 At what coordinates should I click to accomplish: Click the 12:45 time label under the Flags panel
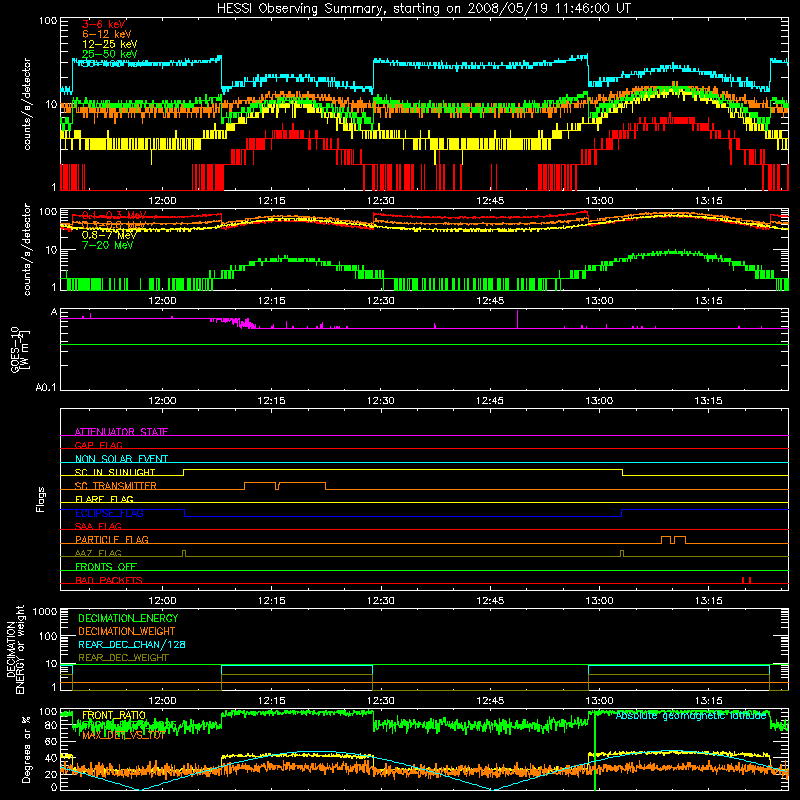click(490, 601)
